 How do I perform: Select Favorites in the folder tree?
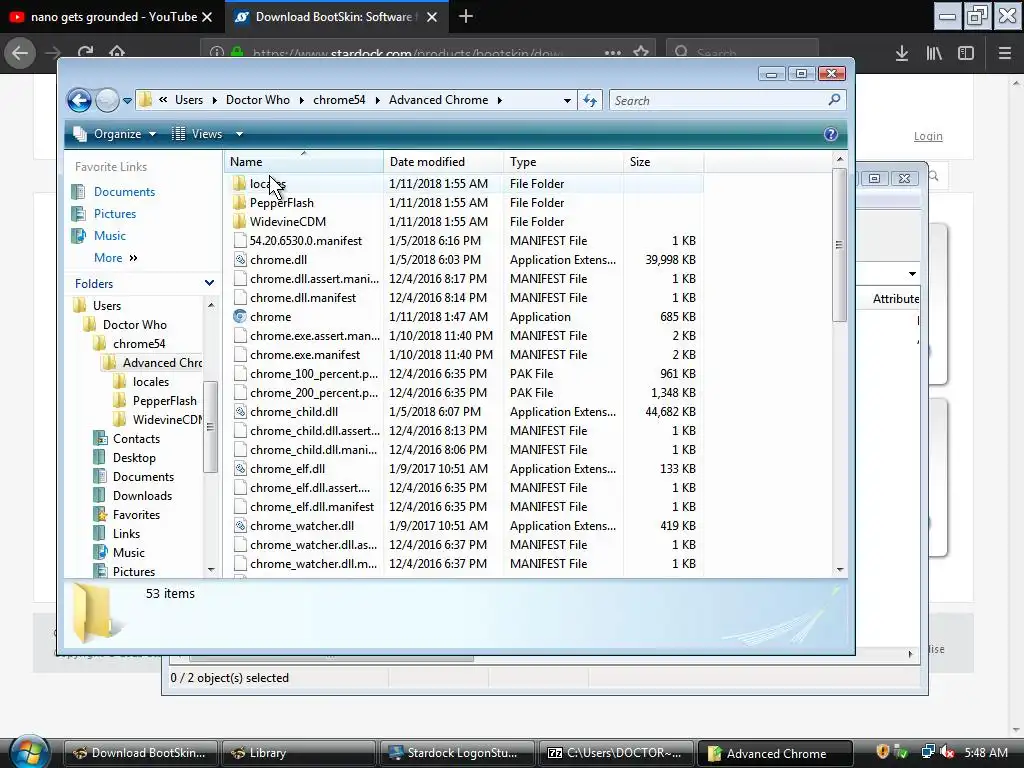136,515
